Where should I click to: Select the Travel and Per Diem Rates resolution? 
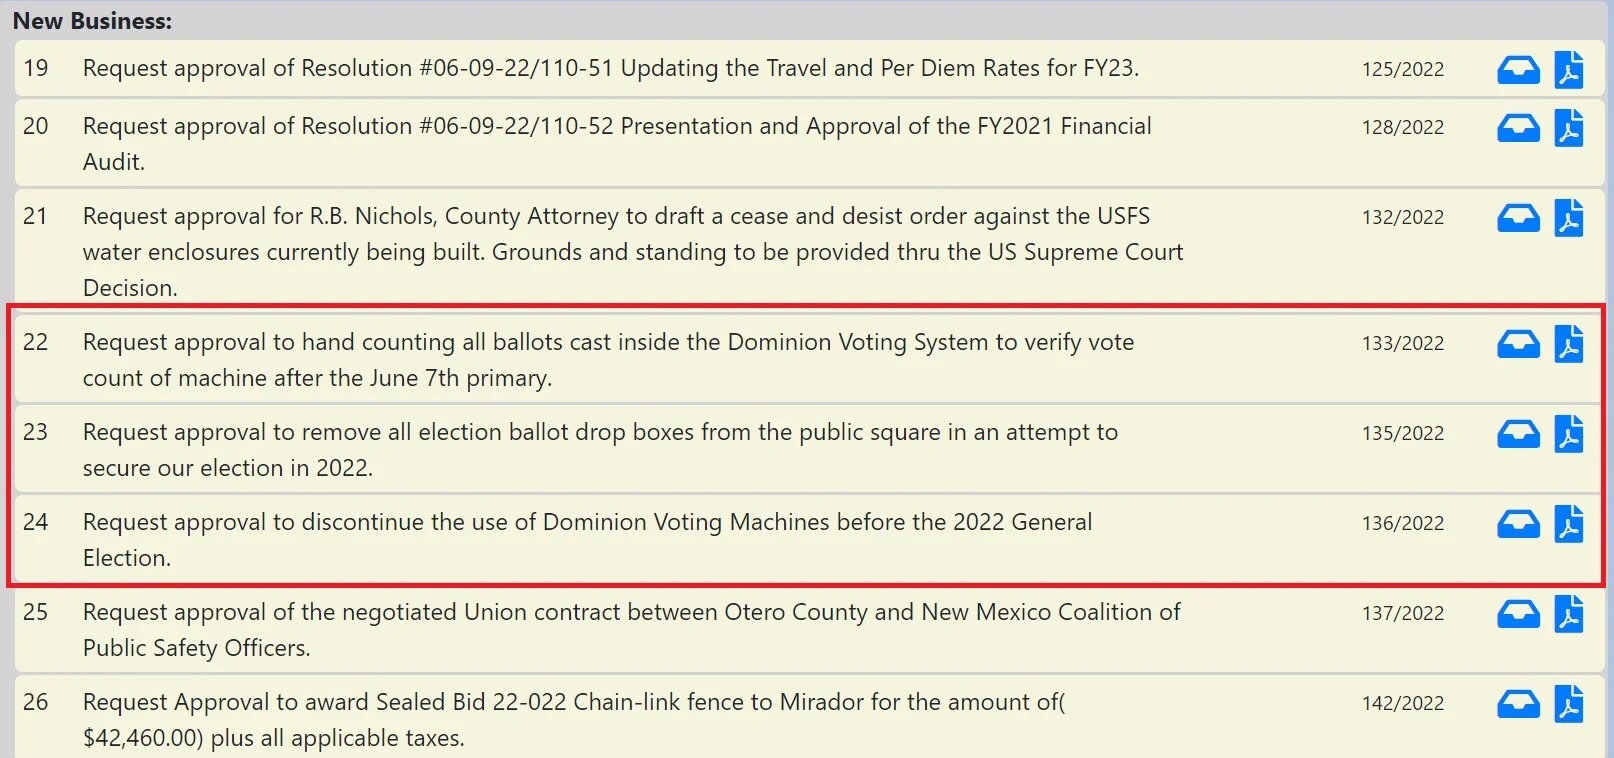click(610, 68)
